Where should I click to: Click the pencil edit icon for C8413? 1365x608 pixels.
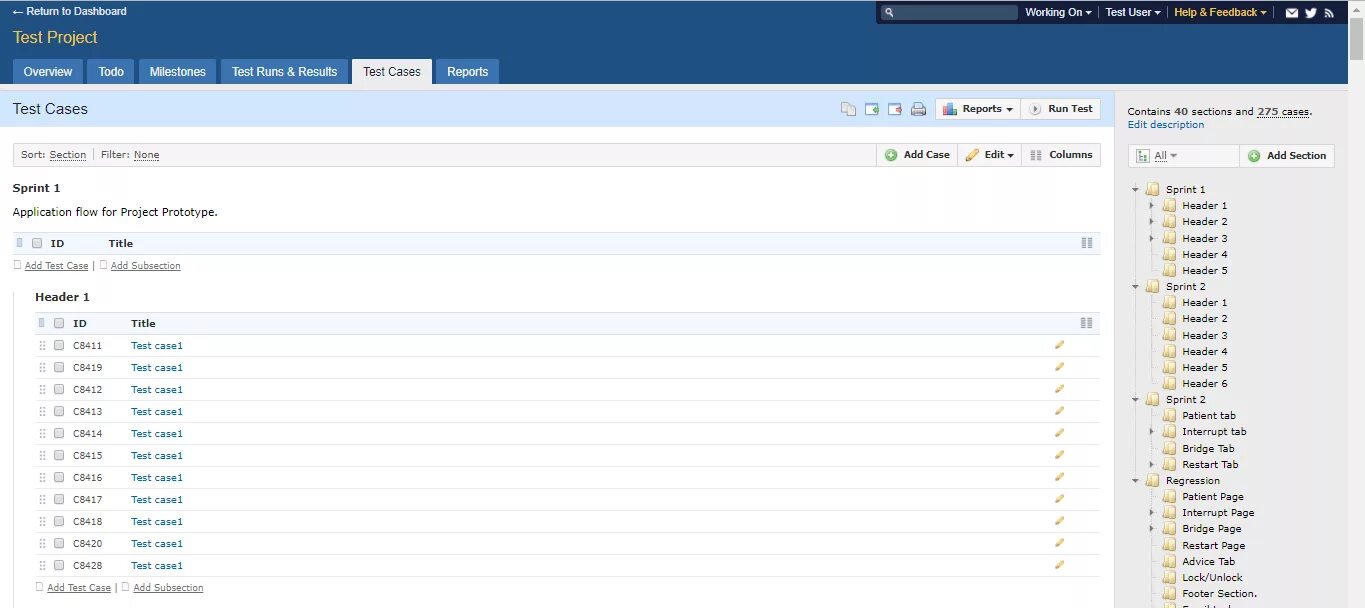1059,411
